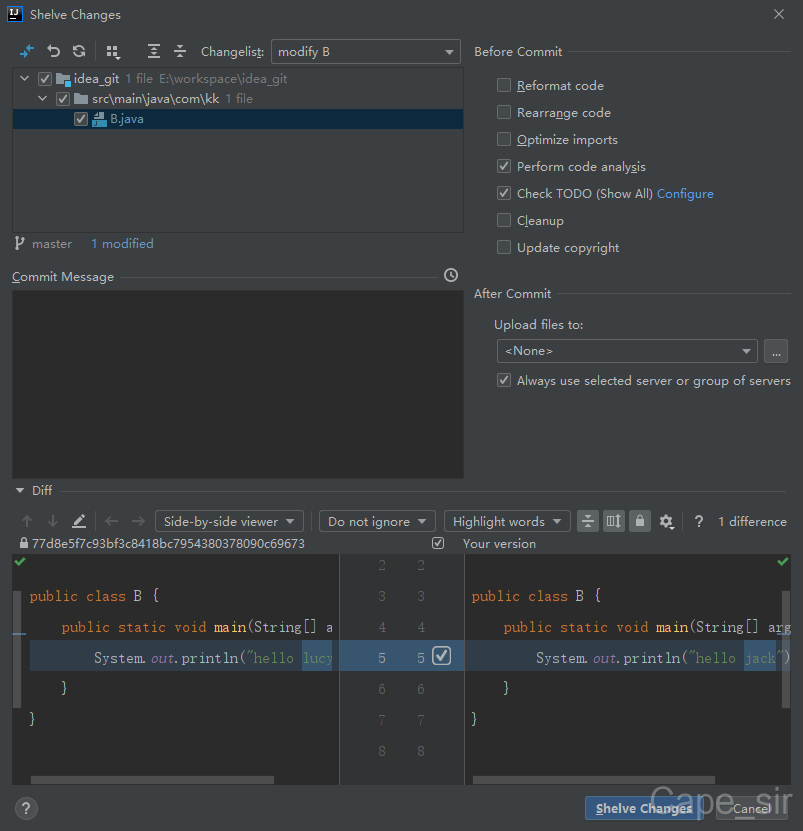The width and height of the screenshot is (803, 831).
Task: Open the Do not ignore dropdown
Action: point(377,521)
